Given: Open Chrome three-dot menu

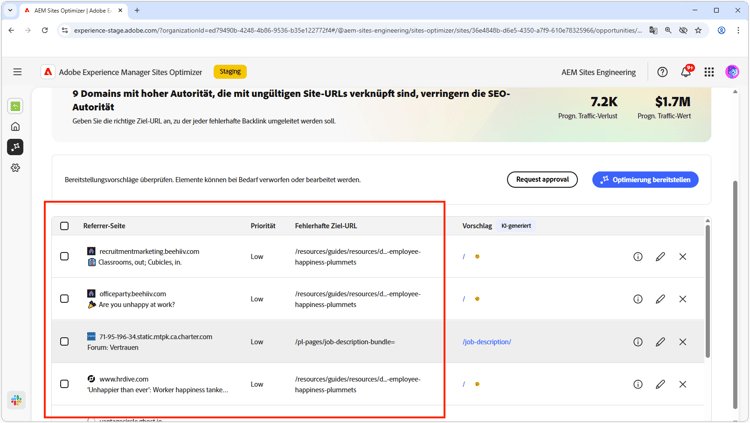Looking at the screenshot, I should coord(738,30).
